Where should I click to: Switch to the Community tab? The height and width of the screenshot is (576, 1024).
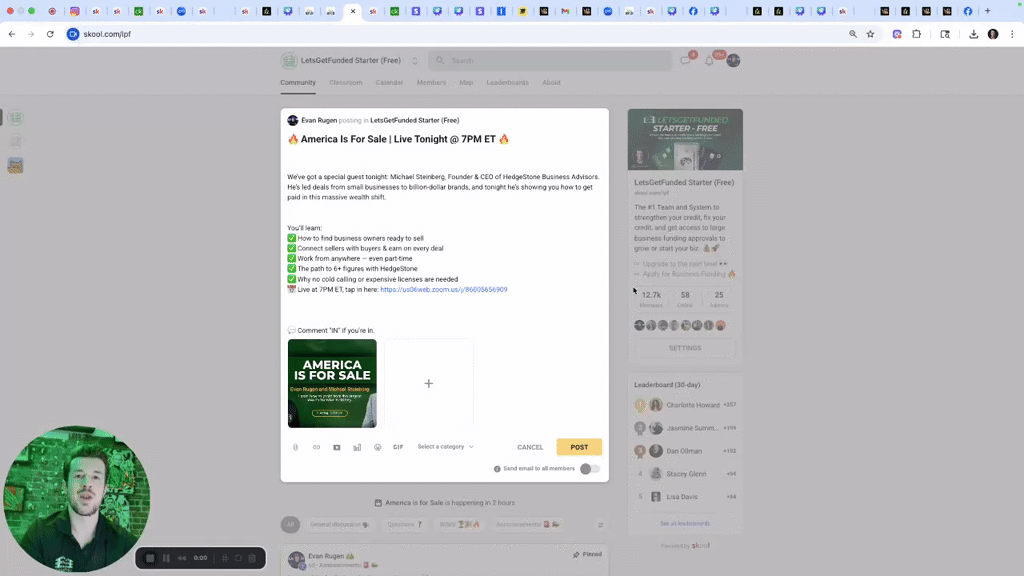coord(298,82)
